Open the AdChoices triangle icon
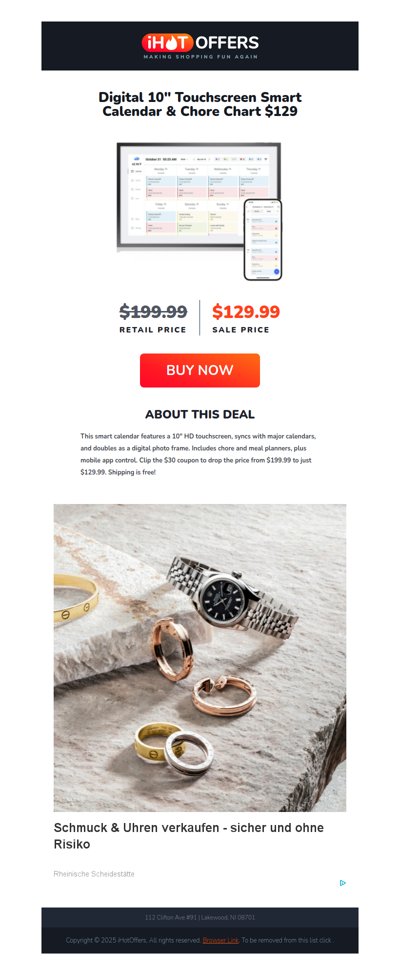400x954 pixels. click(343, 883)
